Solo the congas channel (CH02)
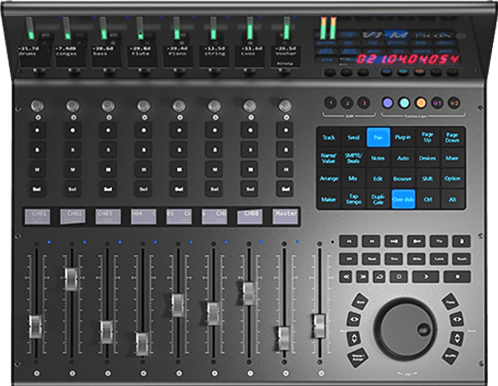Screen dimensions: 498x386 click(72, 150)
